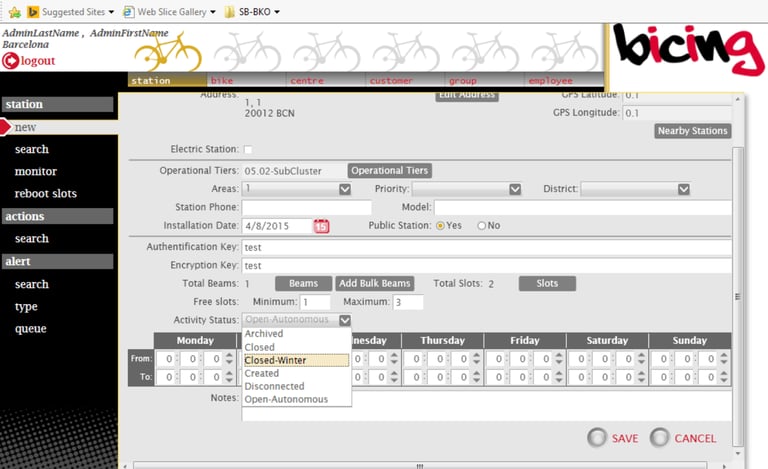Click the Nearby Stations button

point(693,131)
